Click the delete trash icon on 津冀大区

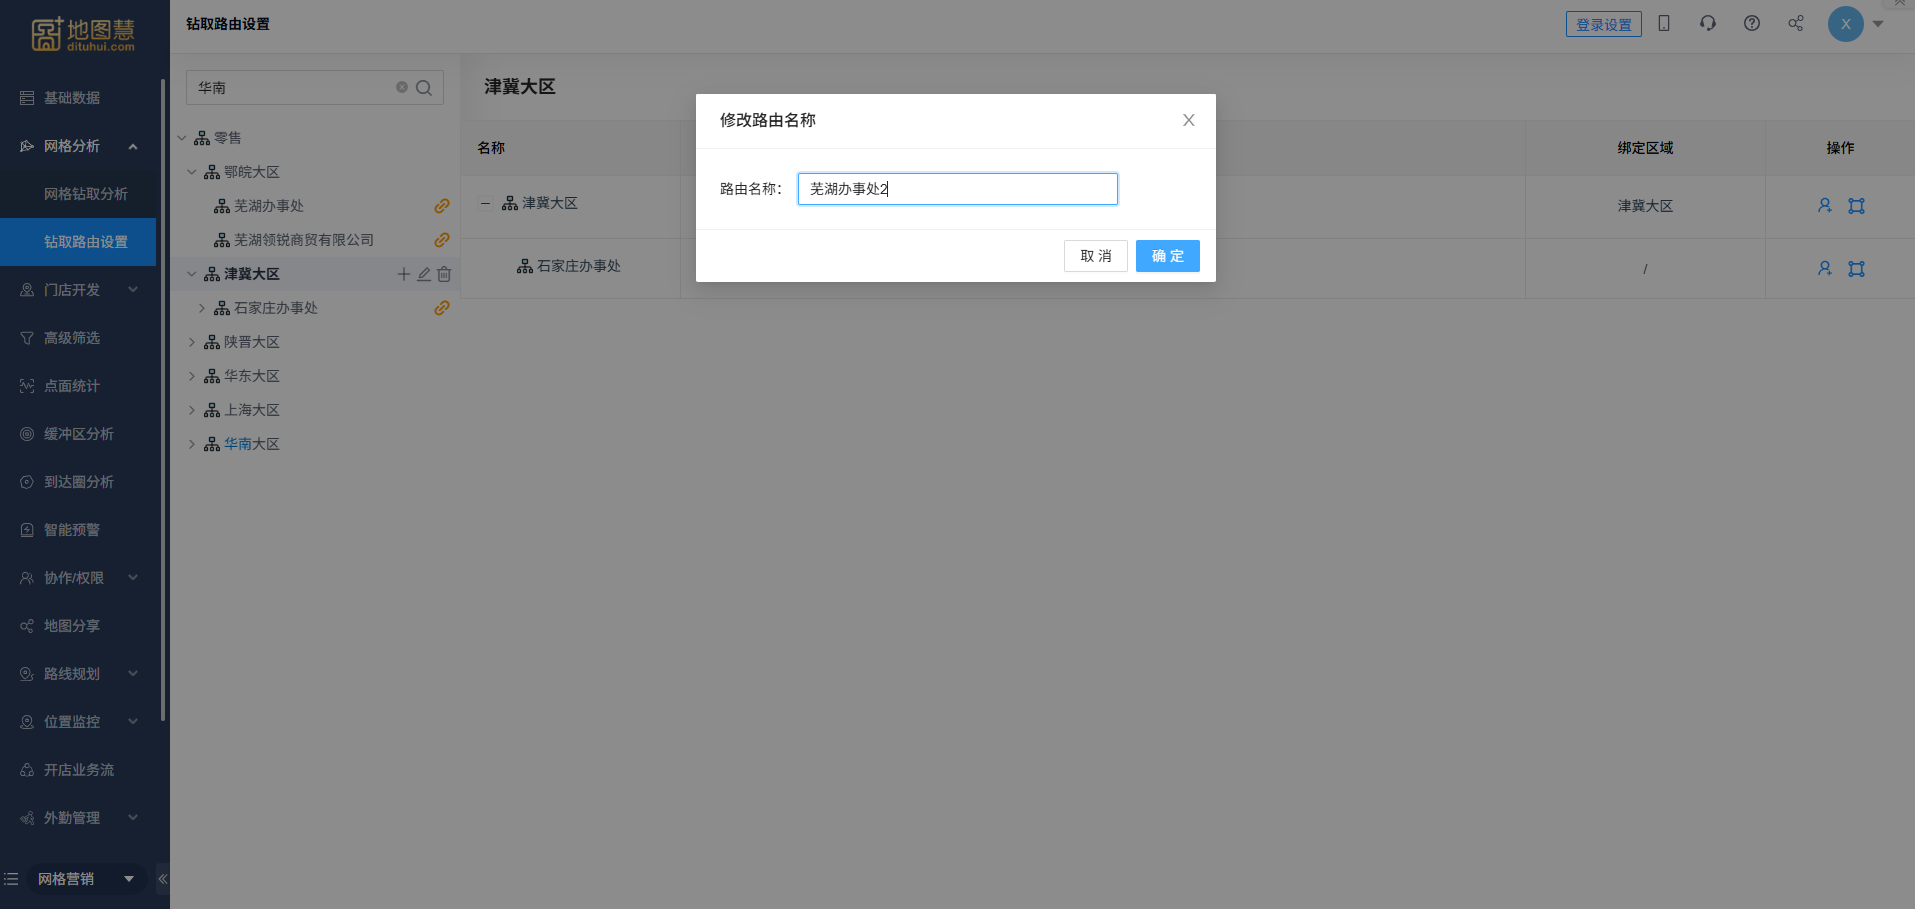pyautogui.click(x=444, y=274)
